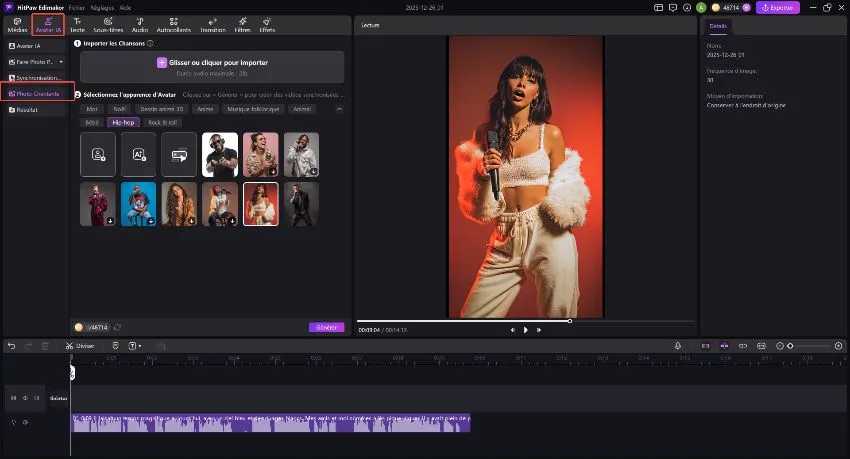Refresh credits icon beside 46714 bottom-left

(x=118, y=327)
